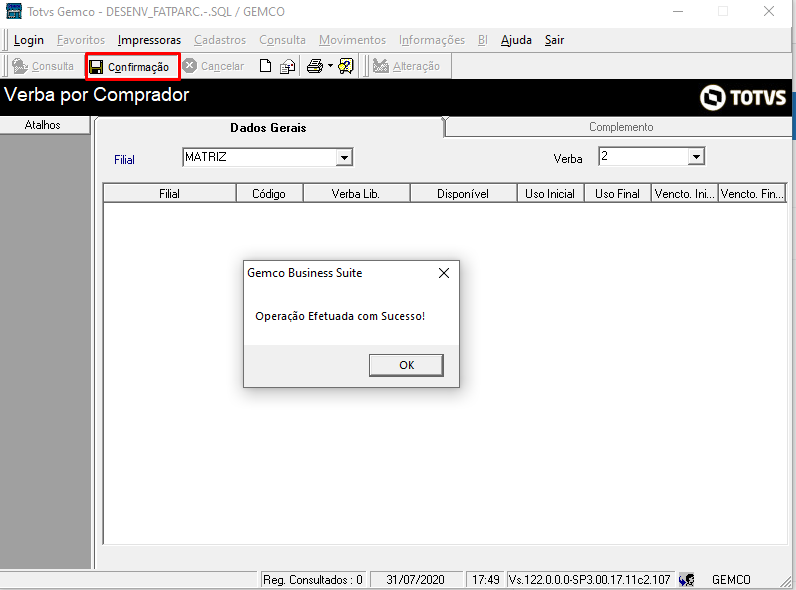
Task: Click the Alteração toolbar button
Action: click(407, 66)
